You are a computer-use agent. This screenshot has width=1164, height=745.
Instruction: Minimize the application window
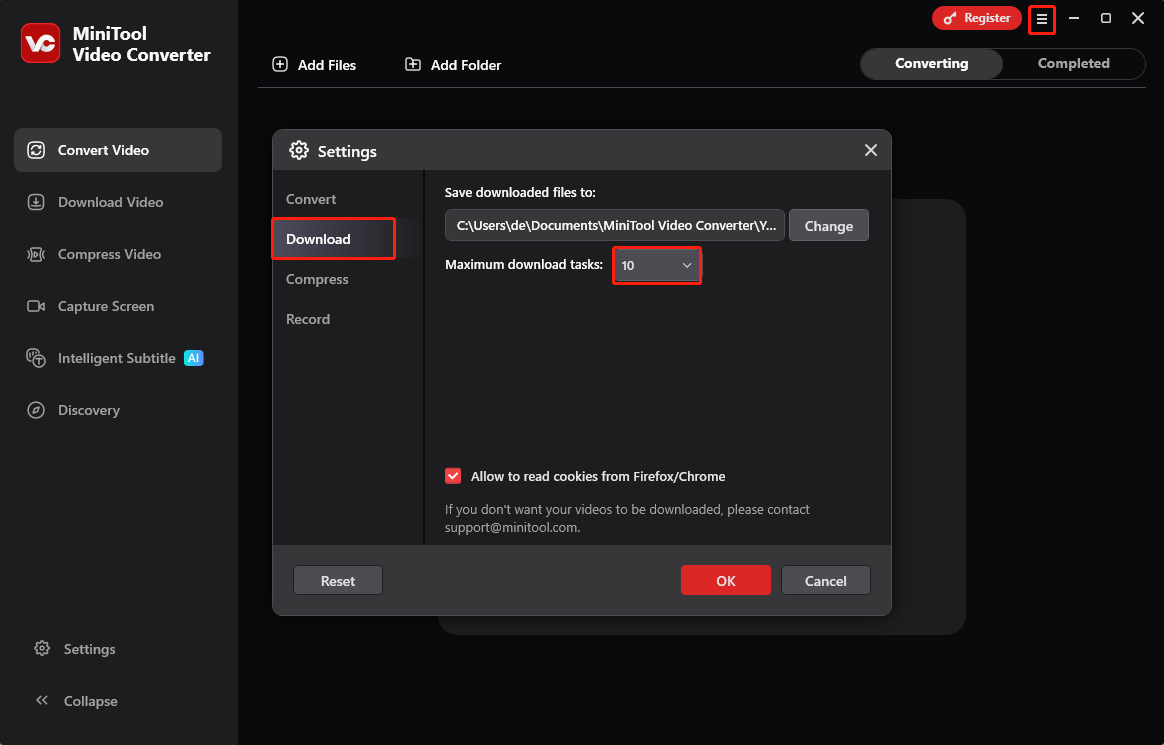tap(1073, 19)
